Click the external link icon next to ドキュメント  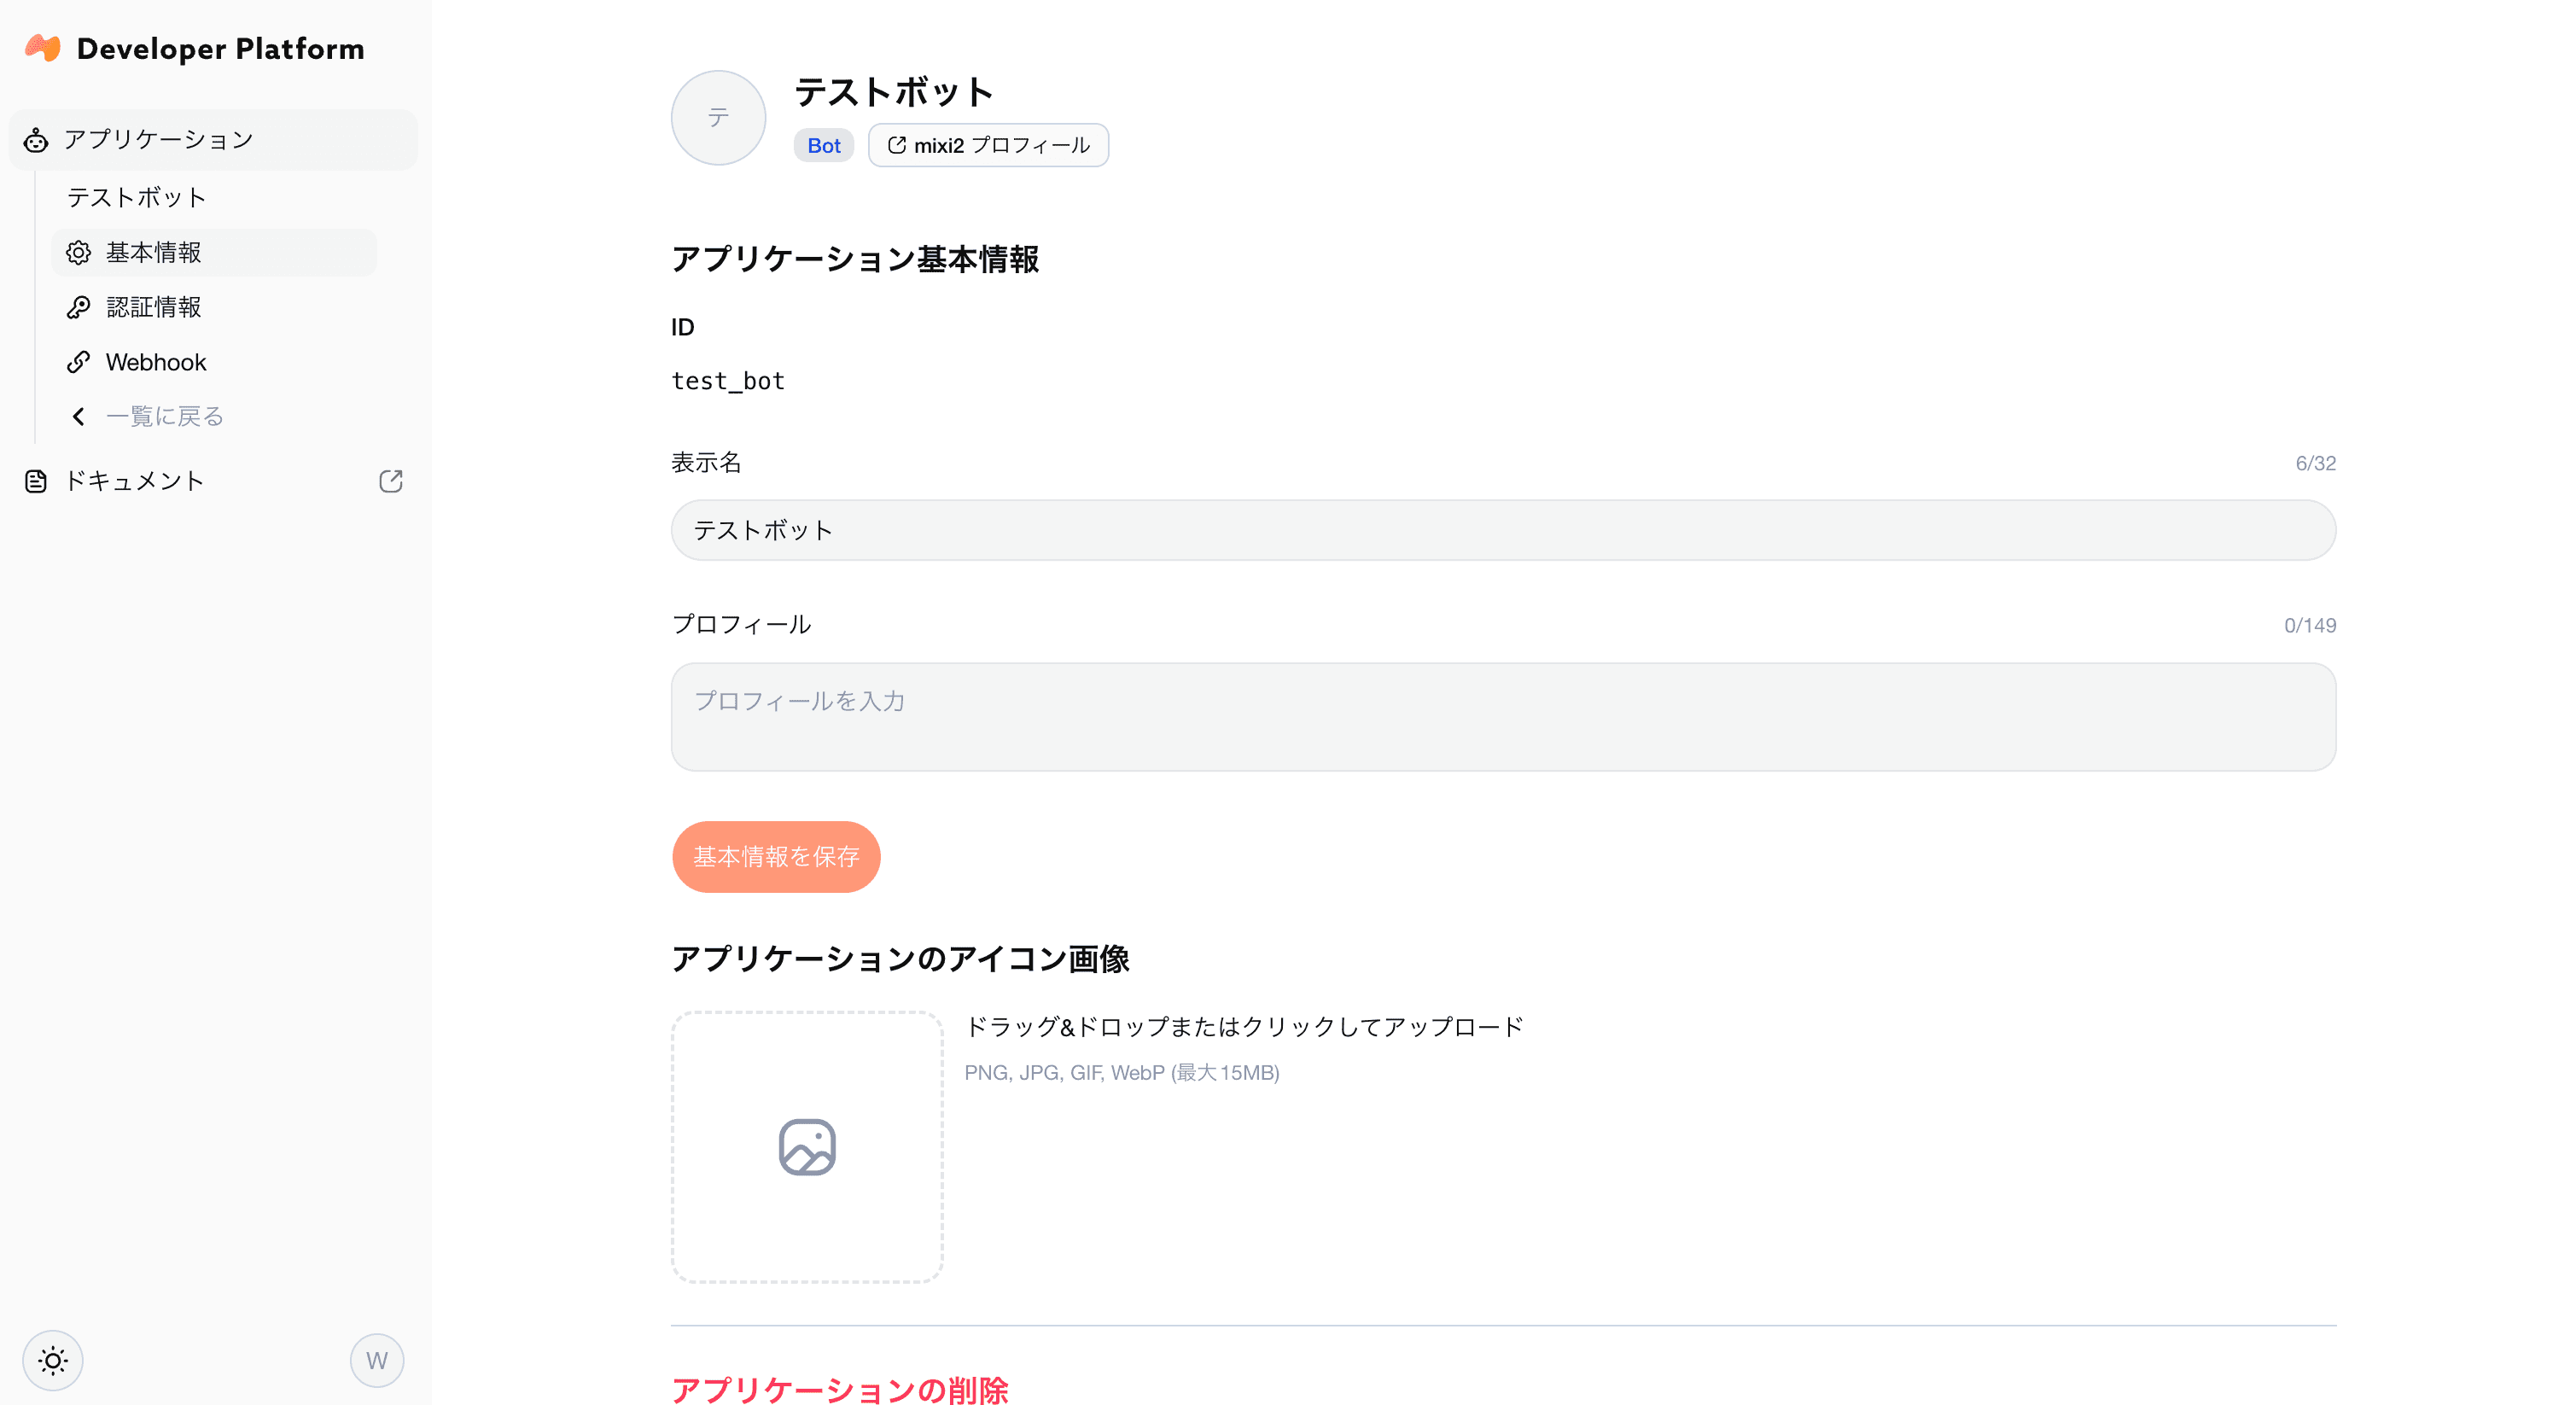(391, 481)
